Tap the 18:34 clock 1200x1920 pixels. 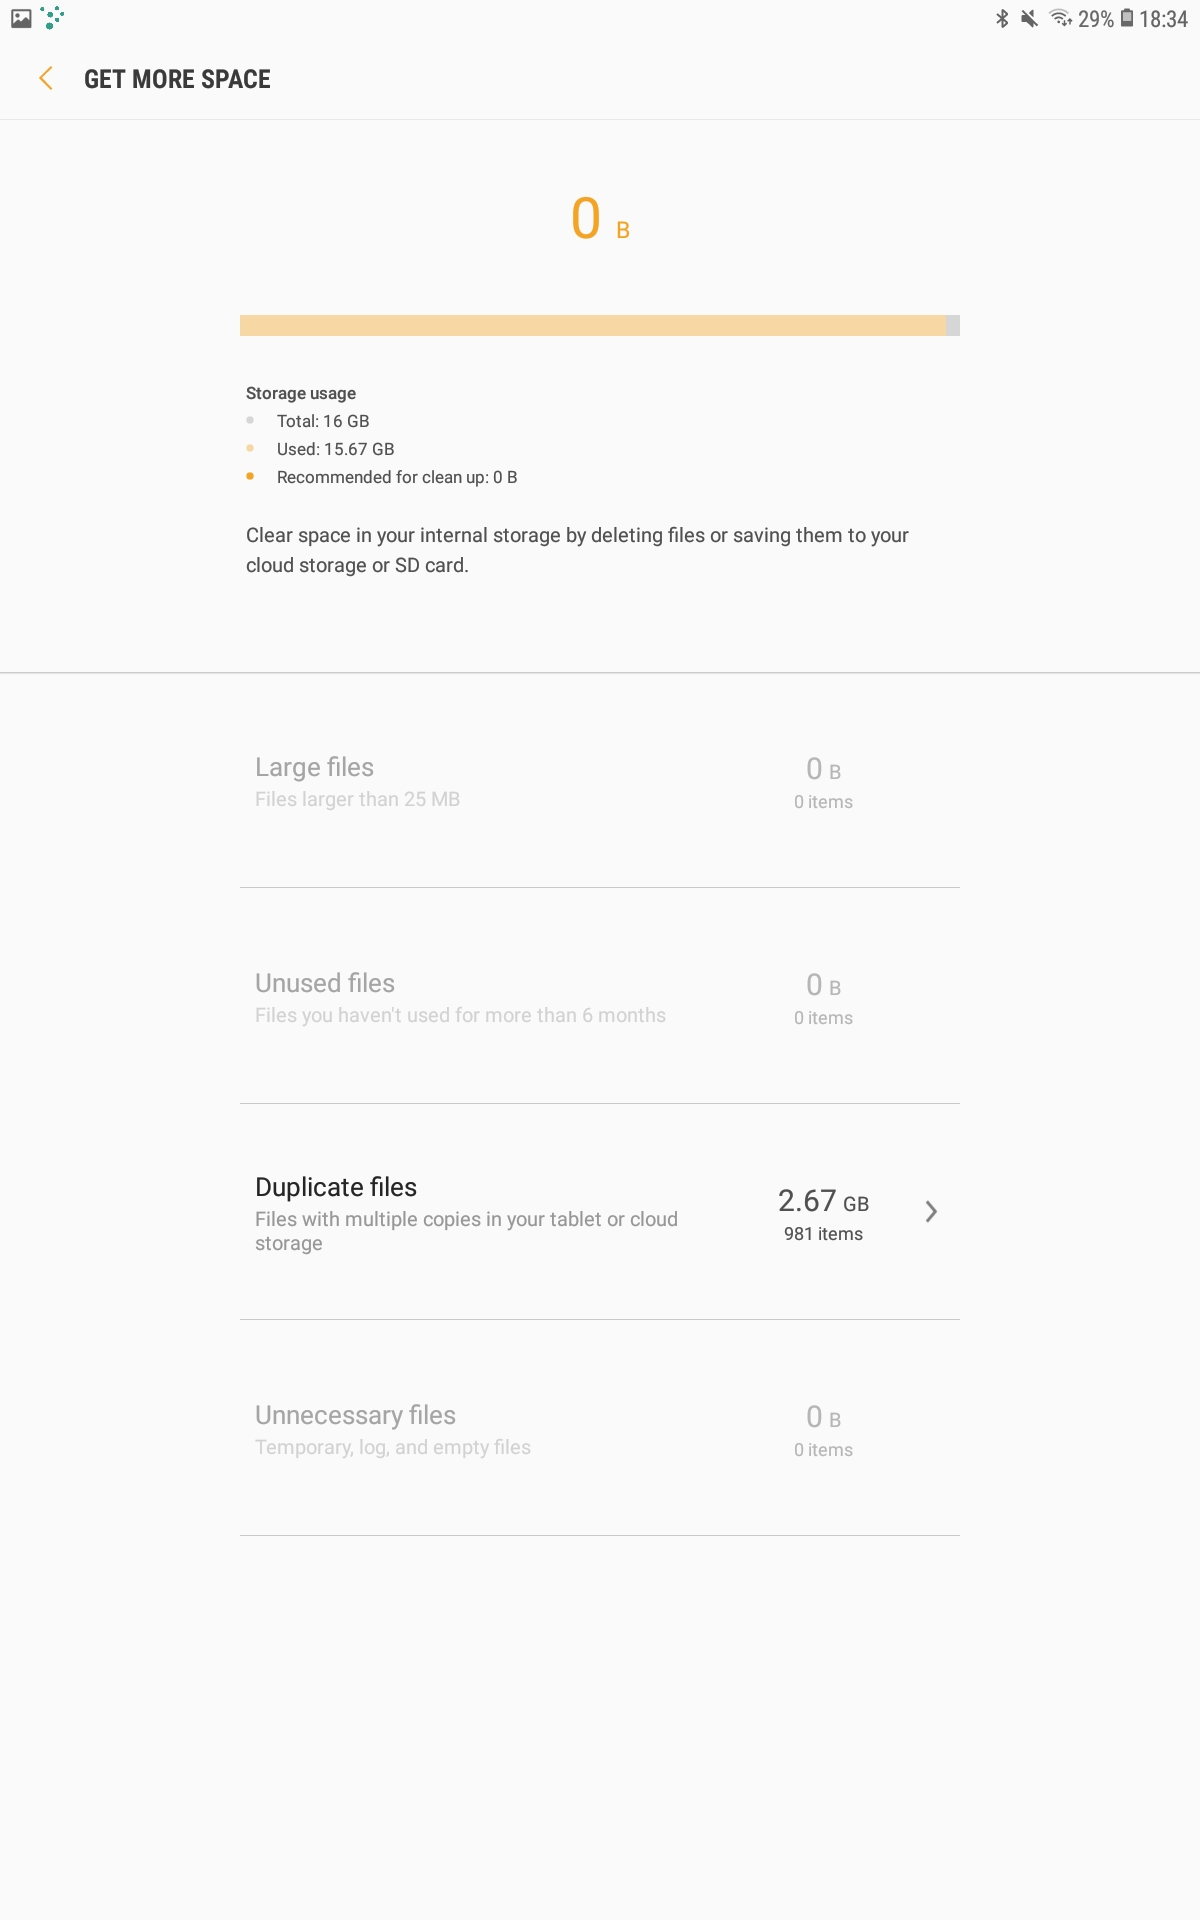click(1163, 19)
